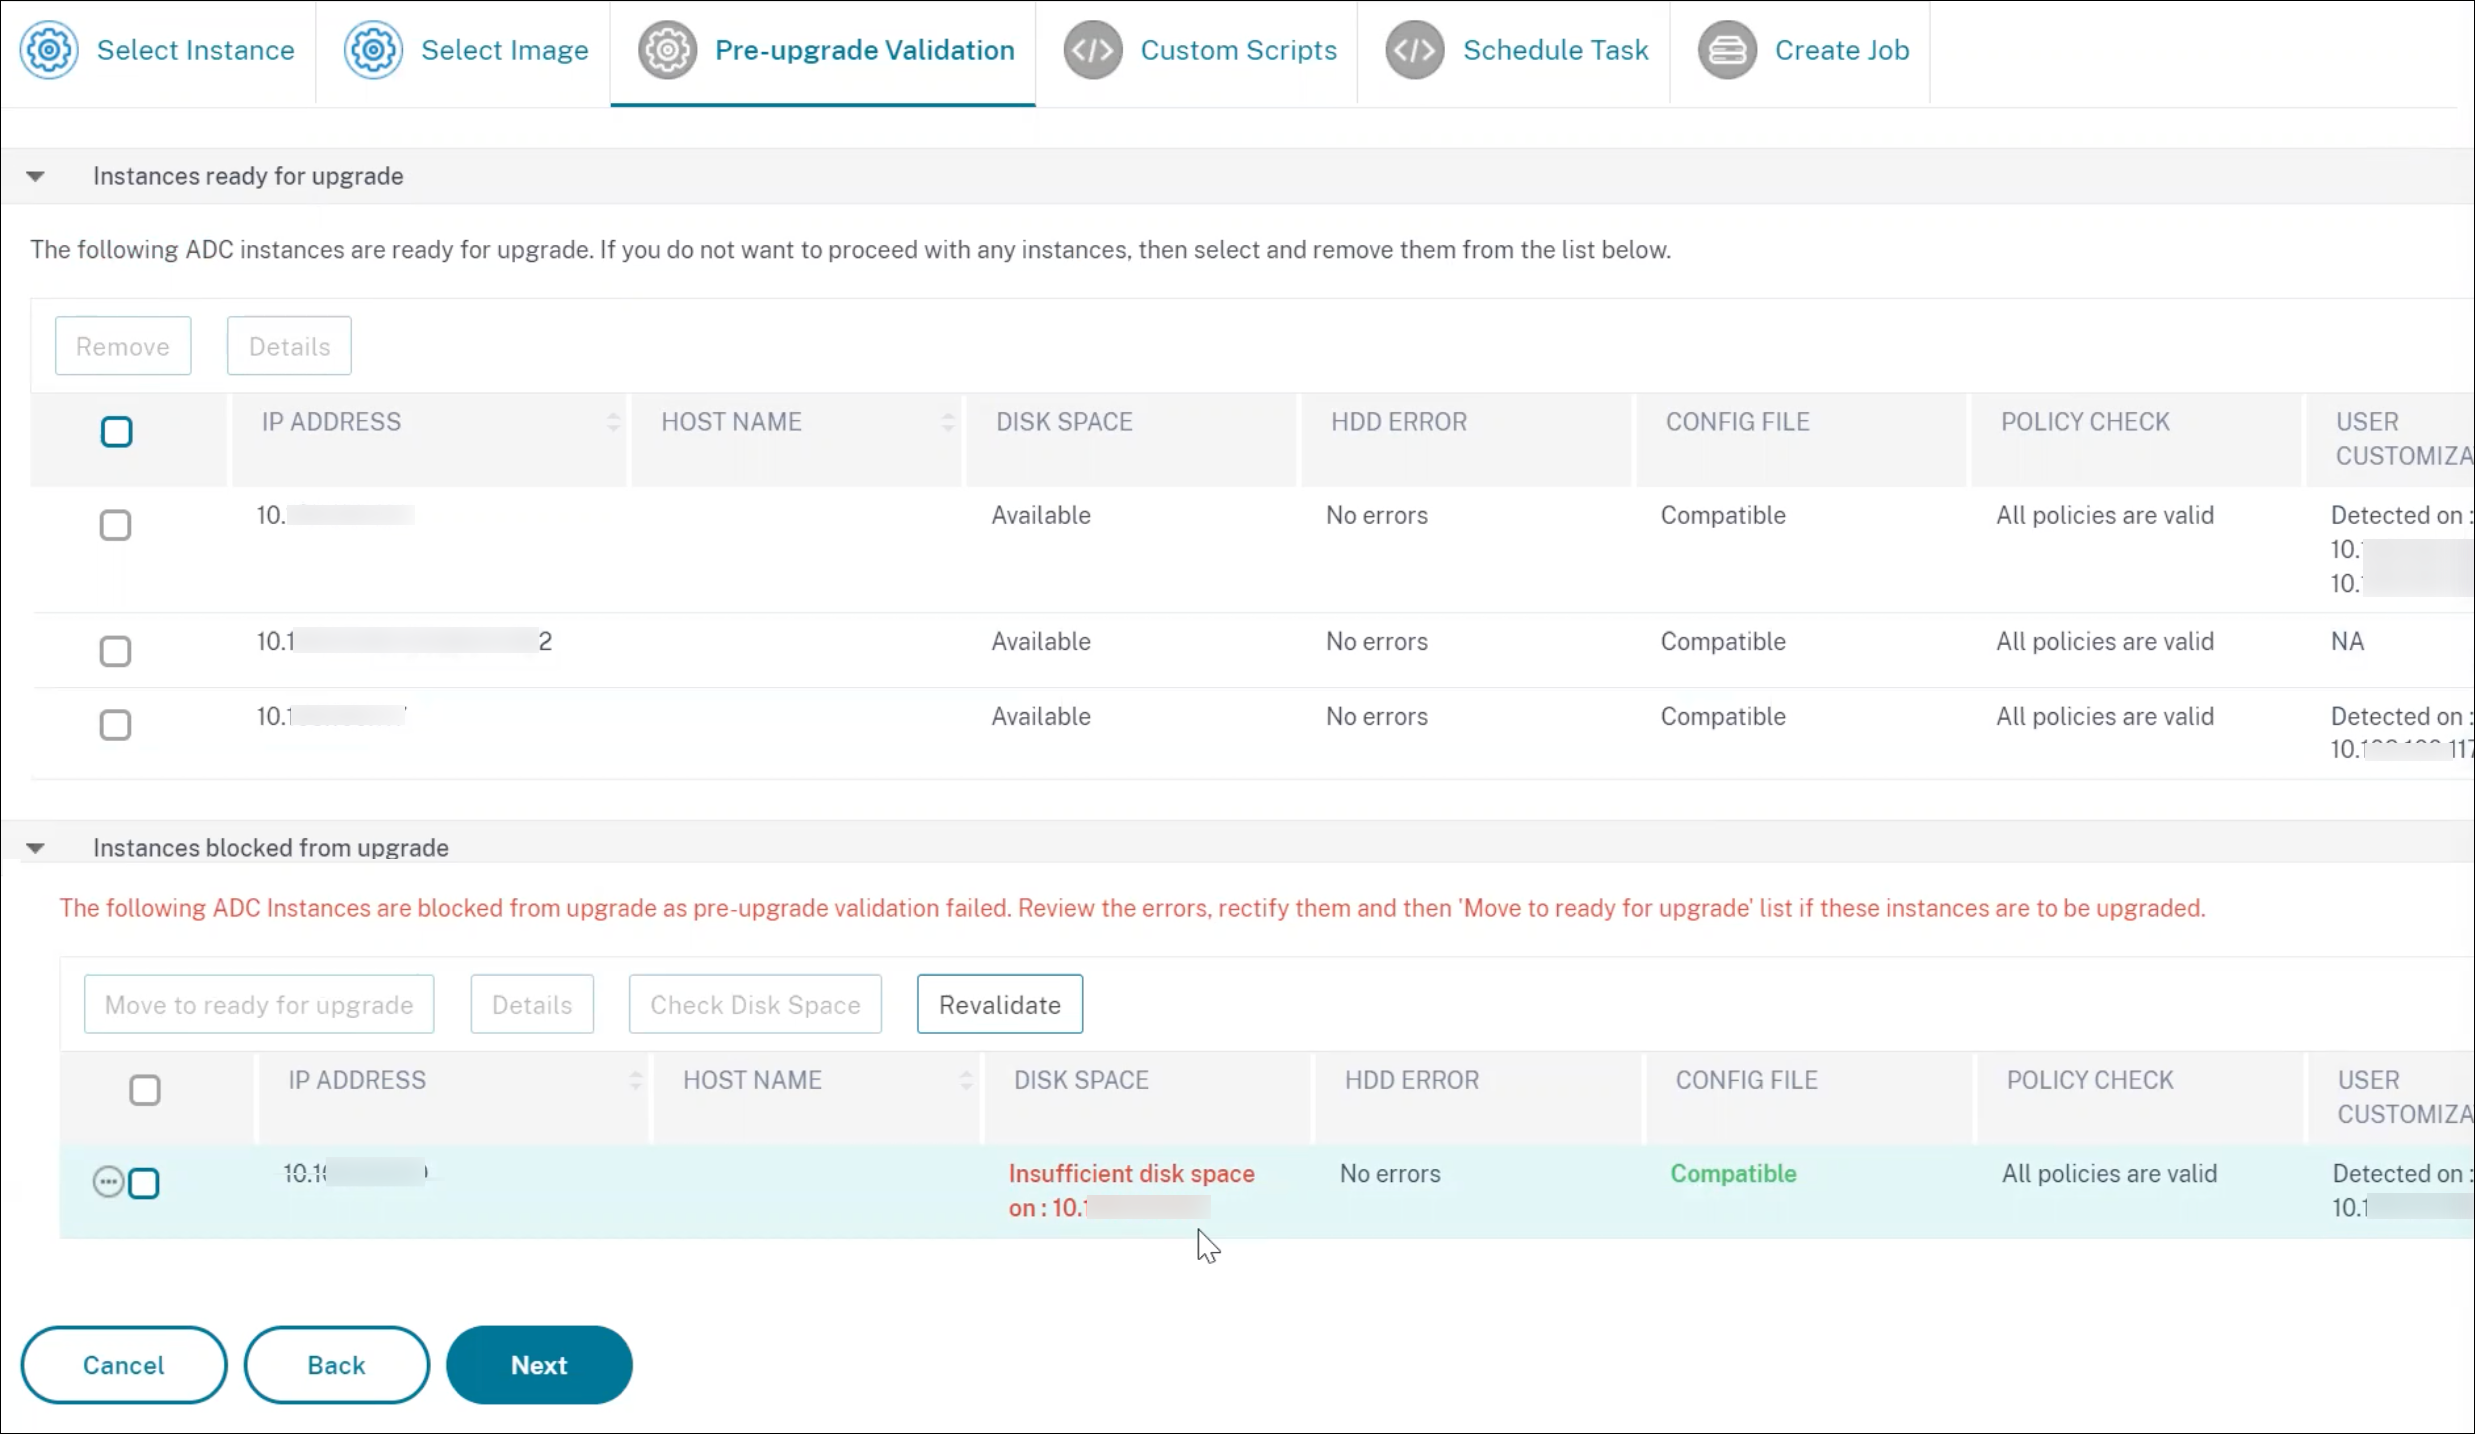The height and width of the screenshot is (1434, 2475).
Task: Collapse the Instances ready for upgrade section
Action: [x=35, y=176]
